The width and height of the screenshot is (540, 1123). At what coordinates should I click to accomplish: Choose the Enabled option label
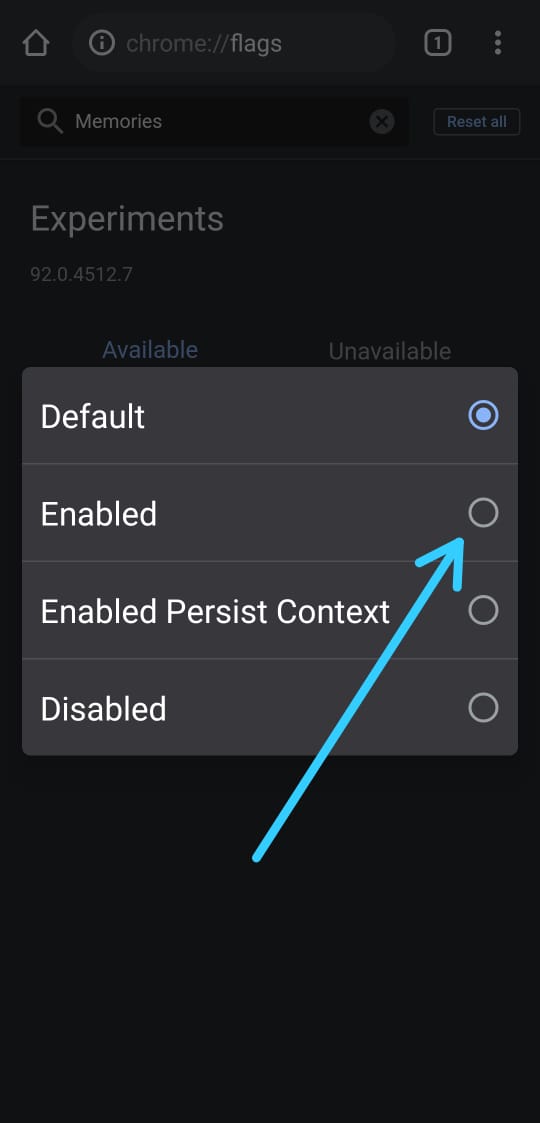pos(99,514)
